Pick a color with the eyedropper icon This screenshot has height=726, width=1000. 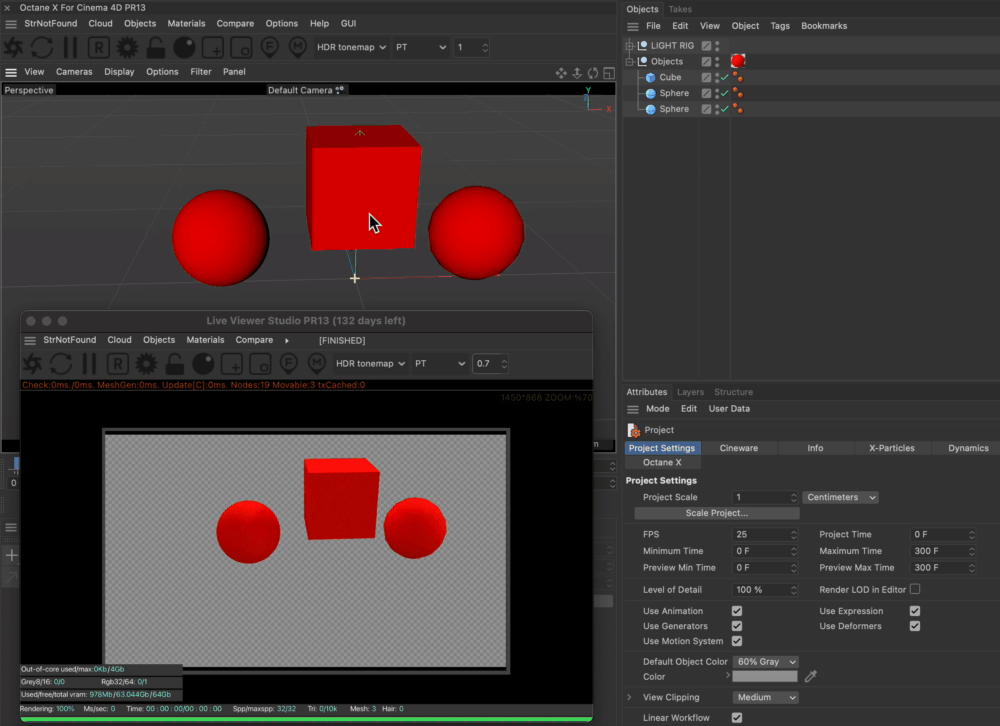811,677
